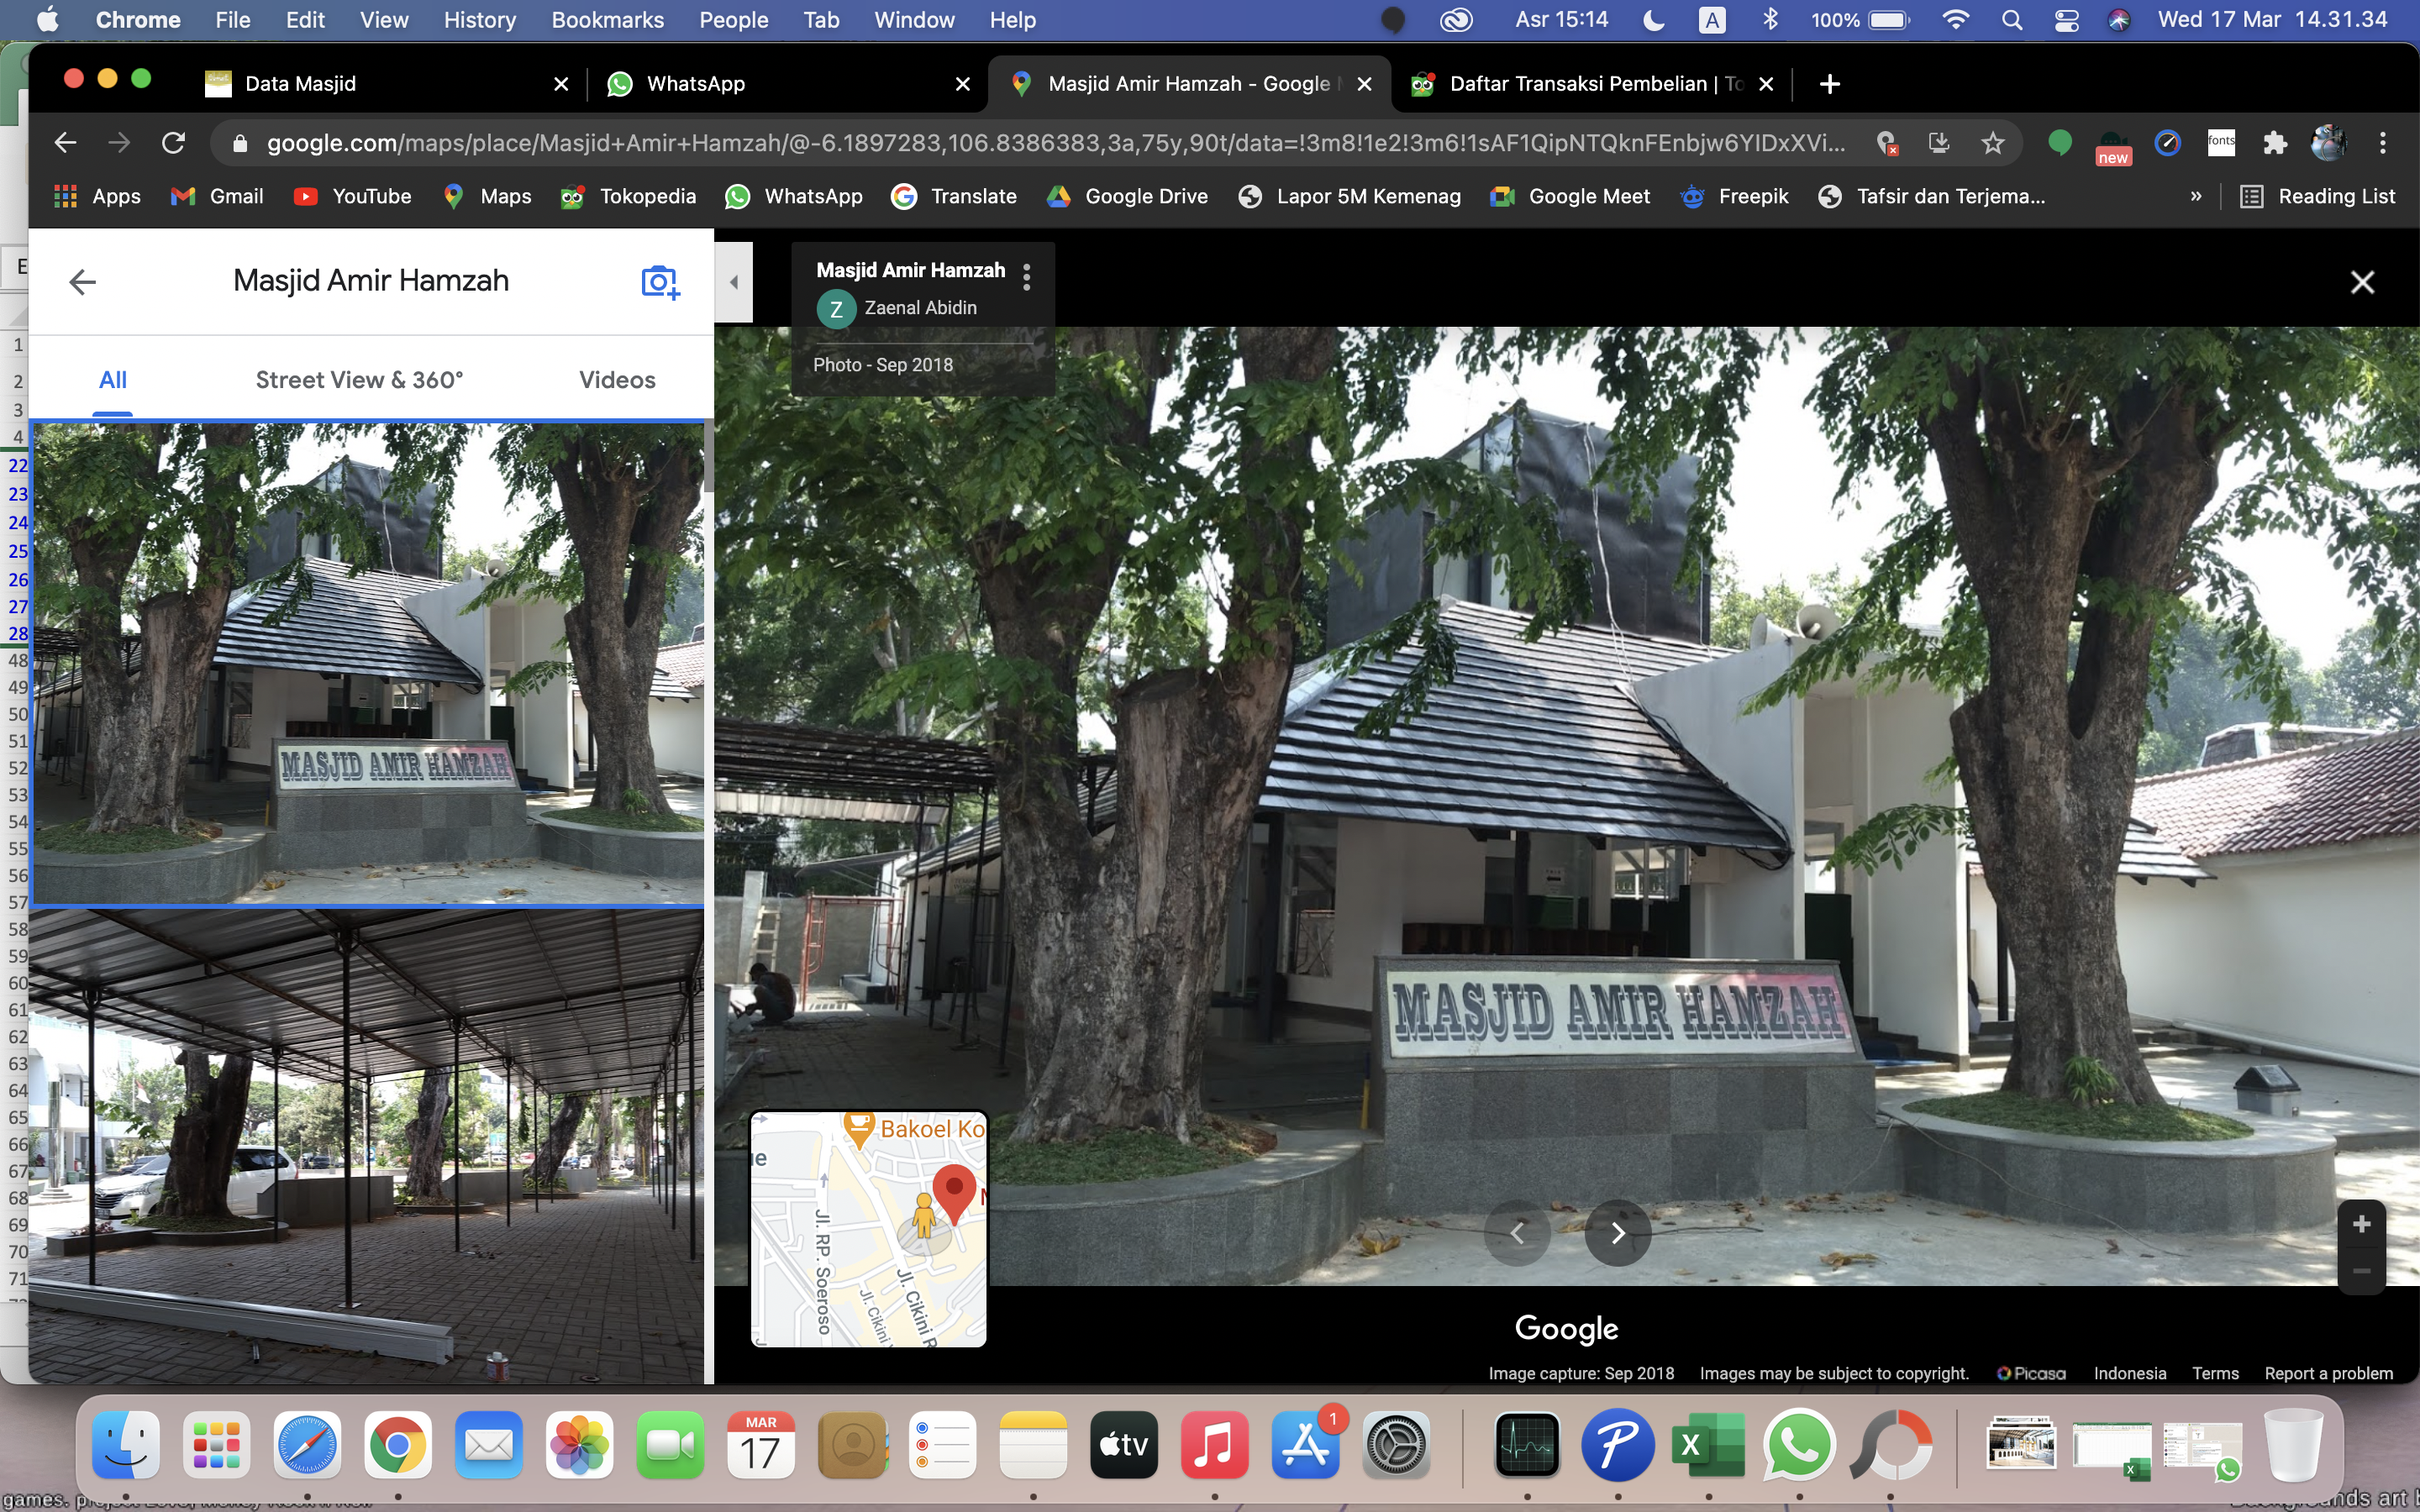
Task: Click the address bar URL
Action: tap(1055, 143)
